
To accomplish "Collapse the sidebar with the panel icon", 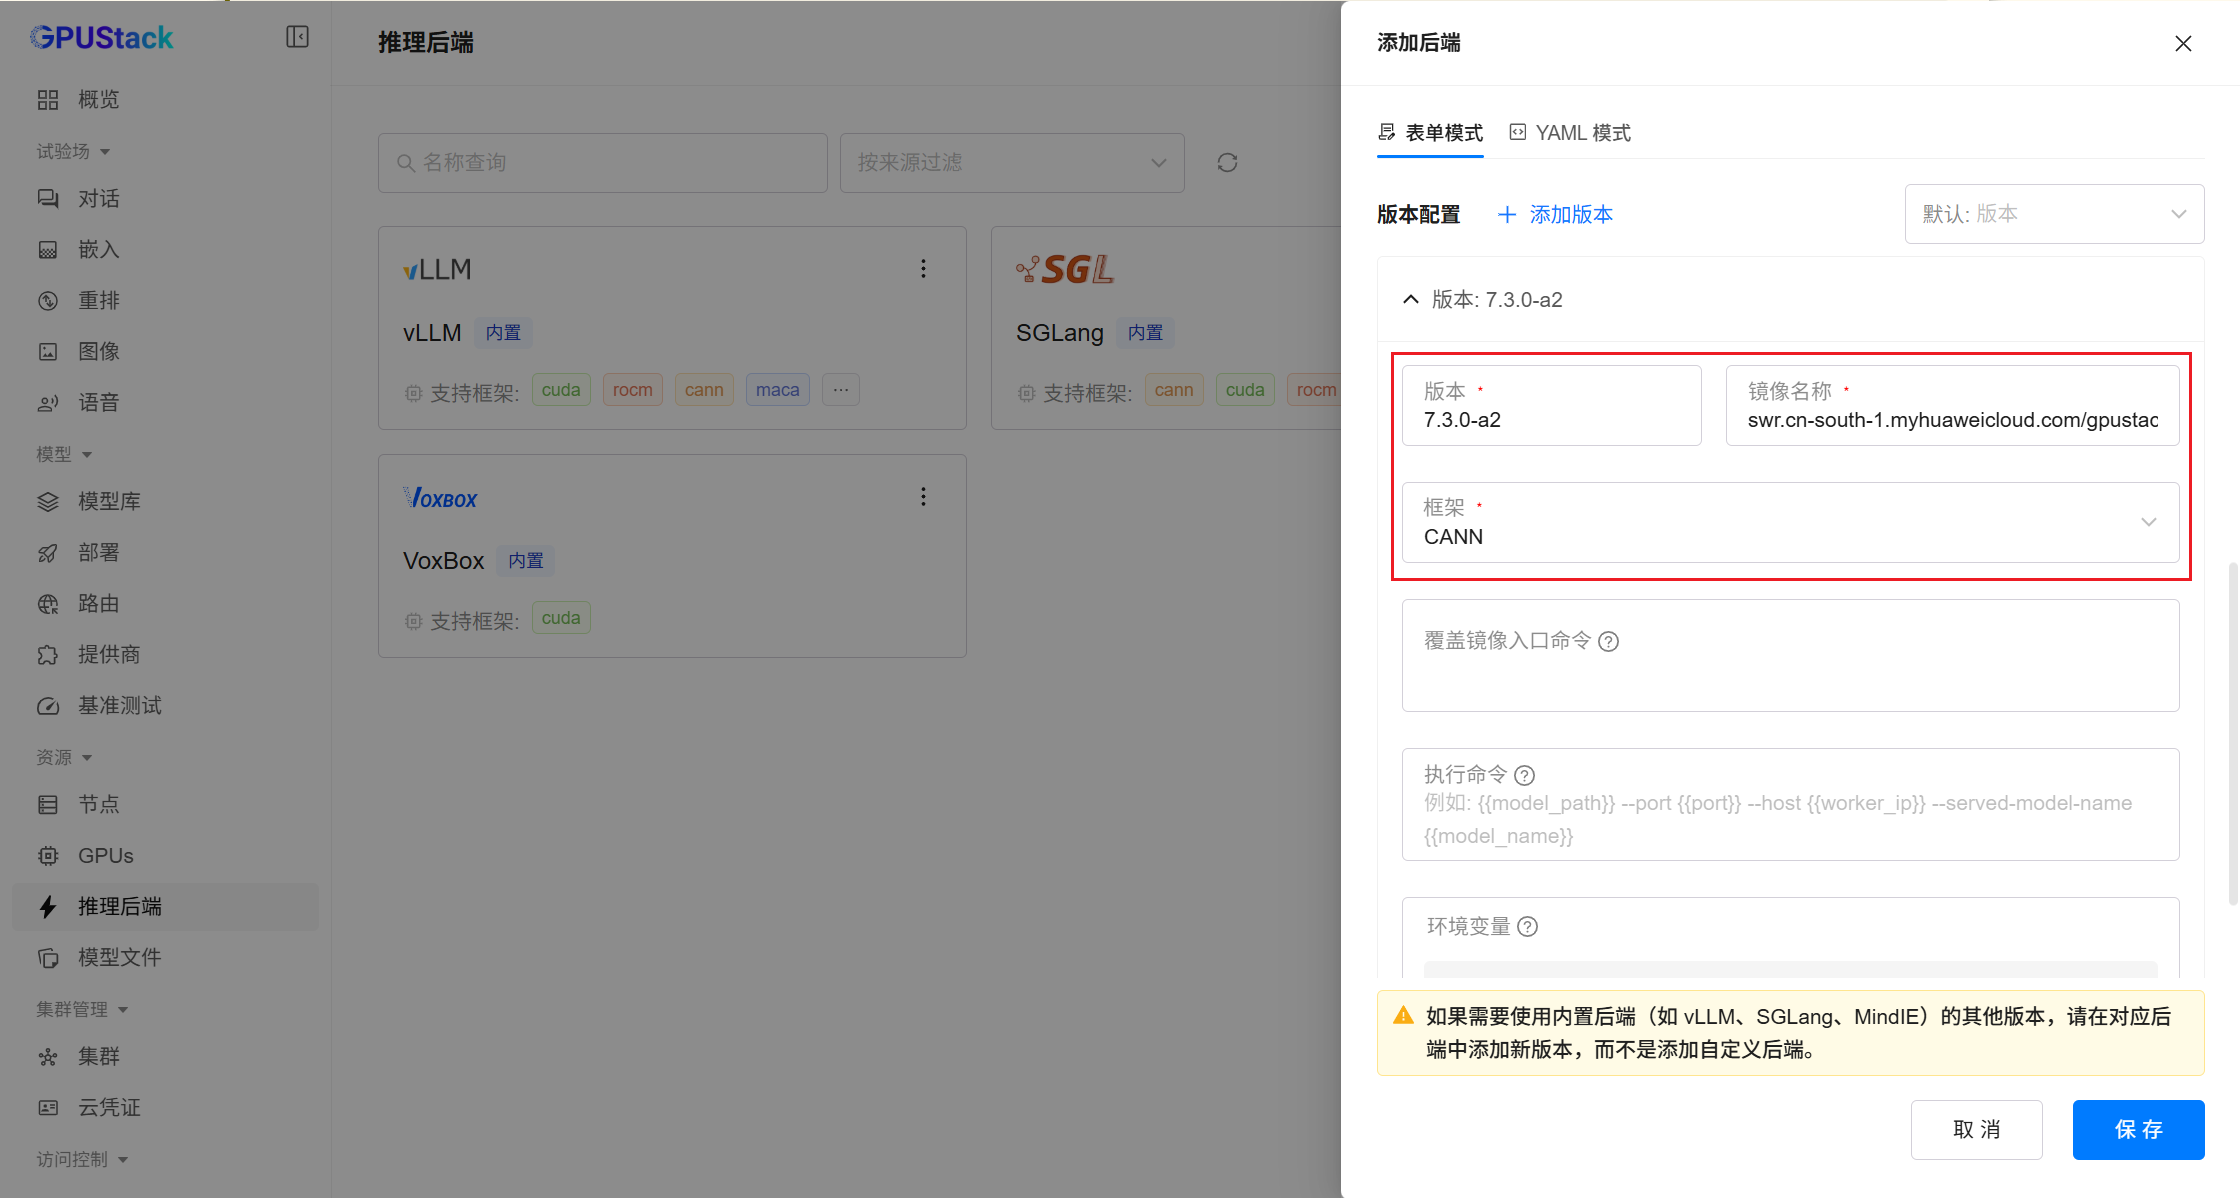I will [x=297, y=37].
